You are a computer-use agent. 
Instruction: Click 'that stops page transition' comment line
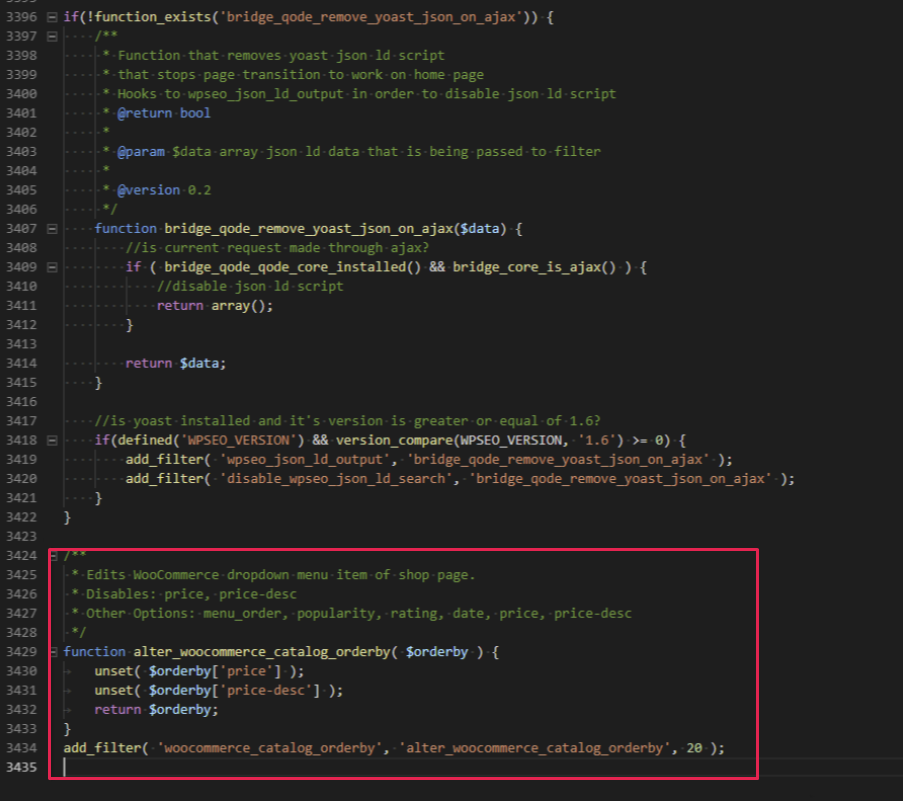tap(301, 75)
